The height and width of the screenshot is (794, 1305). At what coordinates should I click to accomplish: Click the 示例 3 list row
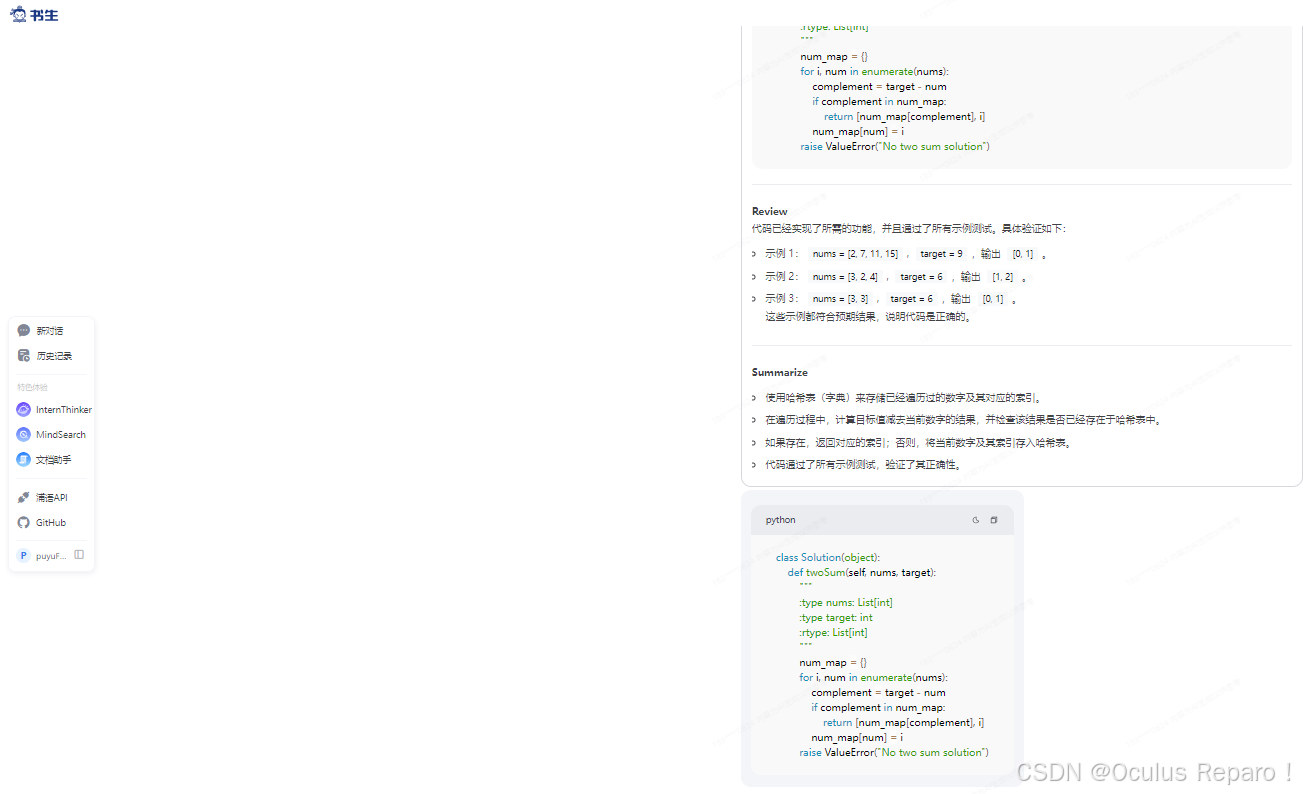tap(885, 299)
